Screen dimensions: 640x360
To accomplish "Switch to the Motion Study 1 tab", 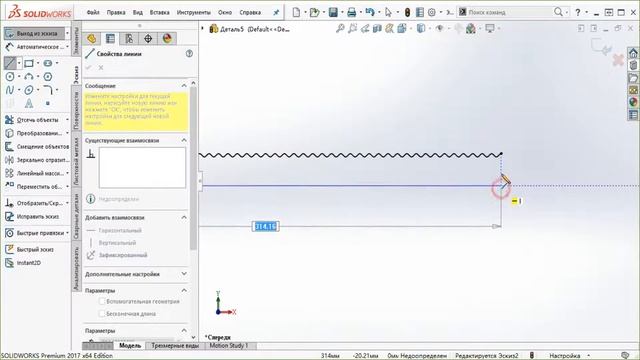I will 229,346.
